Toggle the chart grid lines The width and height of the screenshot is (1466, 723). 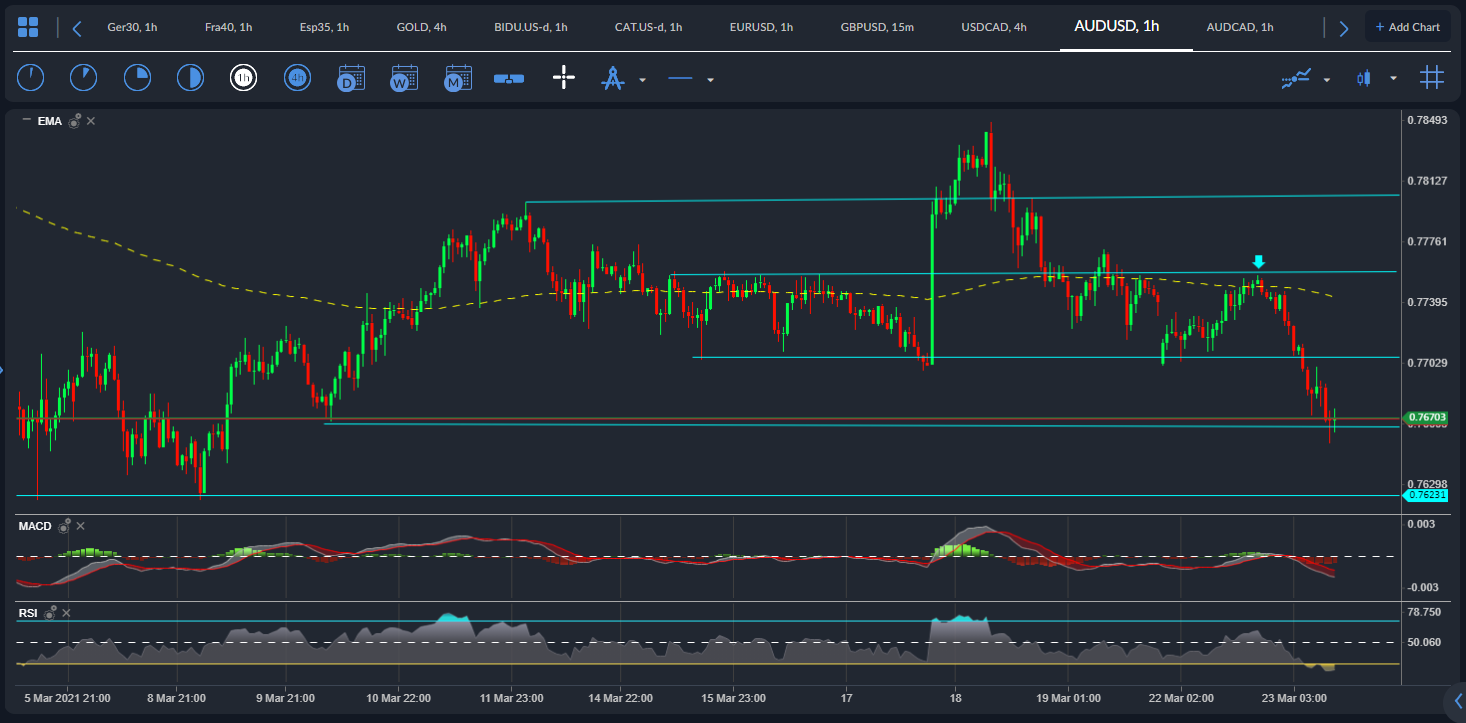pos(1432,77)
